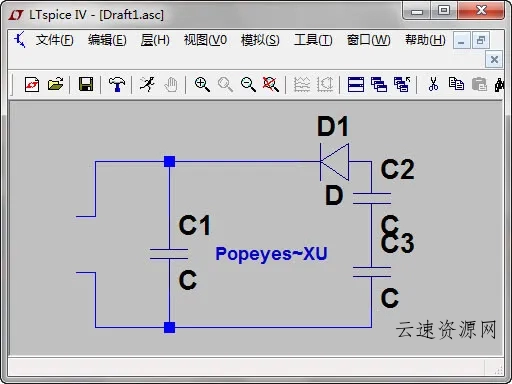
Task: Click the C value label below C1
Action: pos(188,280)
